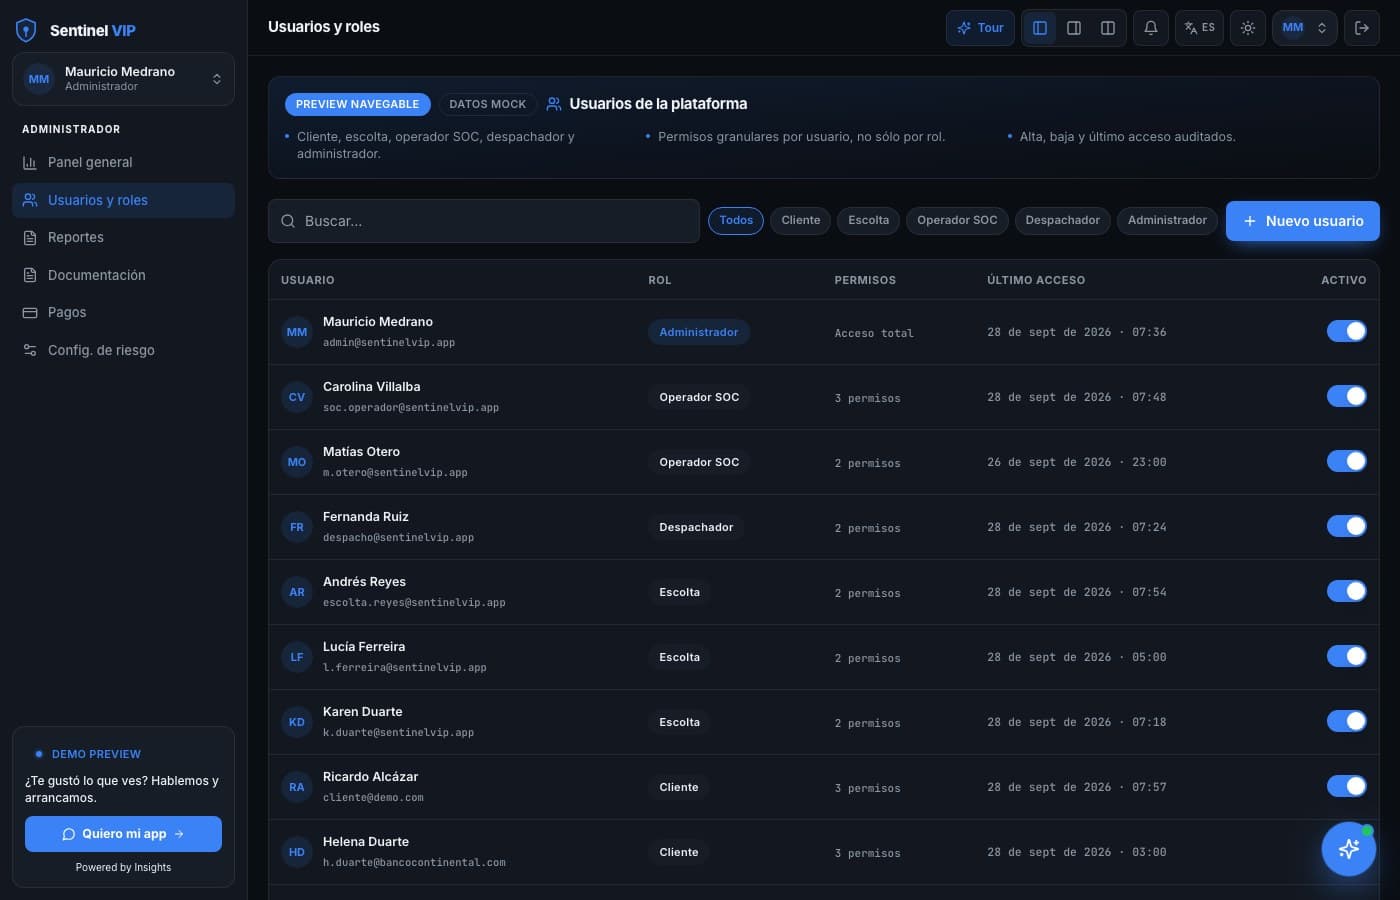
Task: Turn off Andrés Reyes's active switch
Action: [x=1347, y=591]
